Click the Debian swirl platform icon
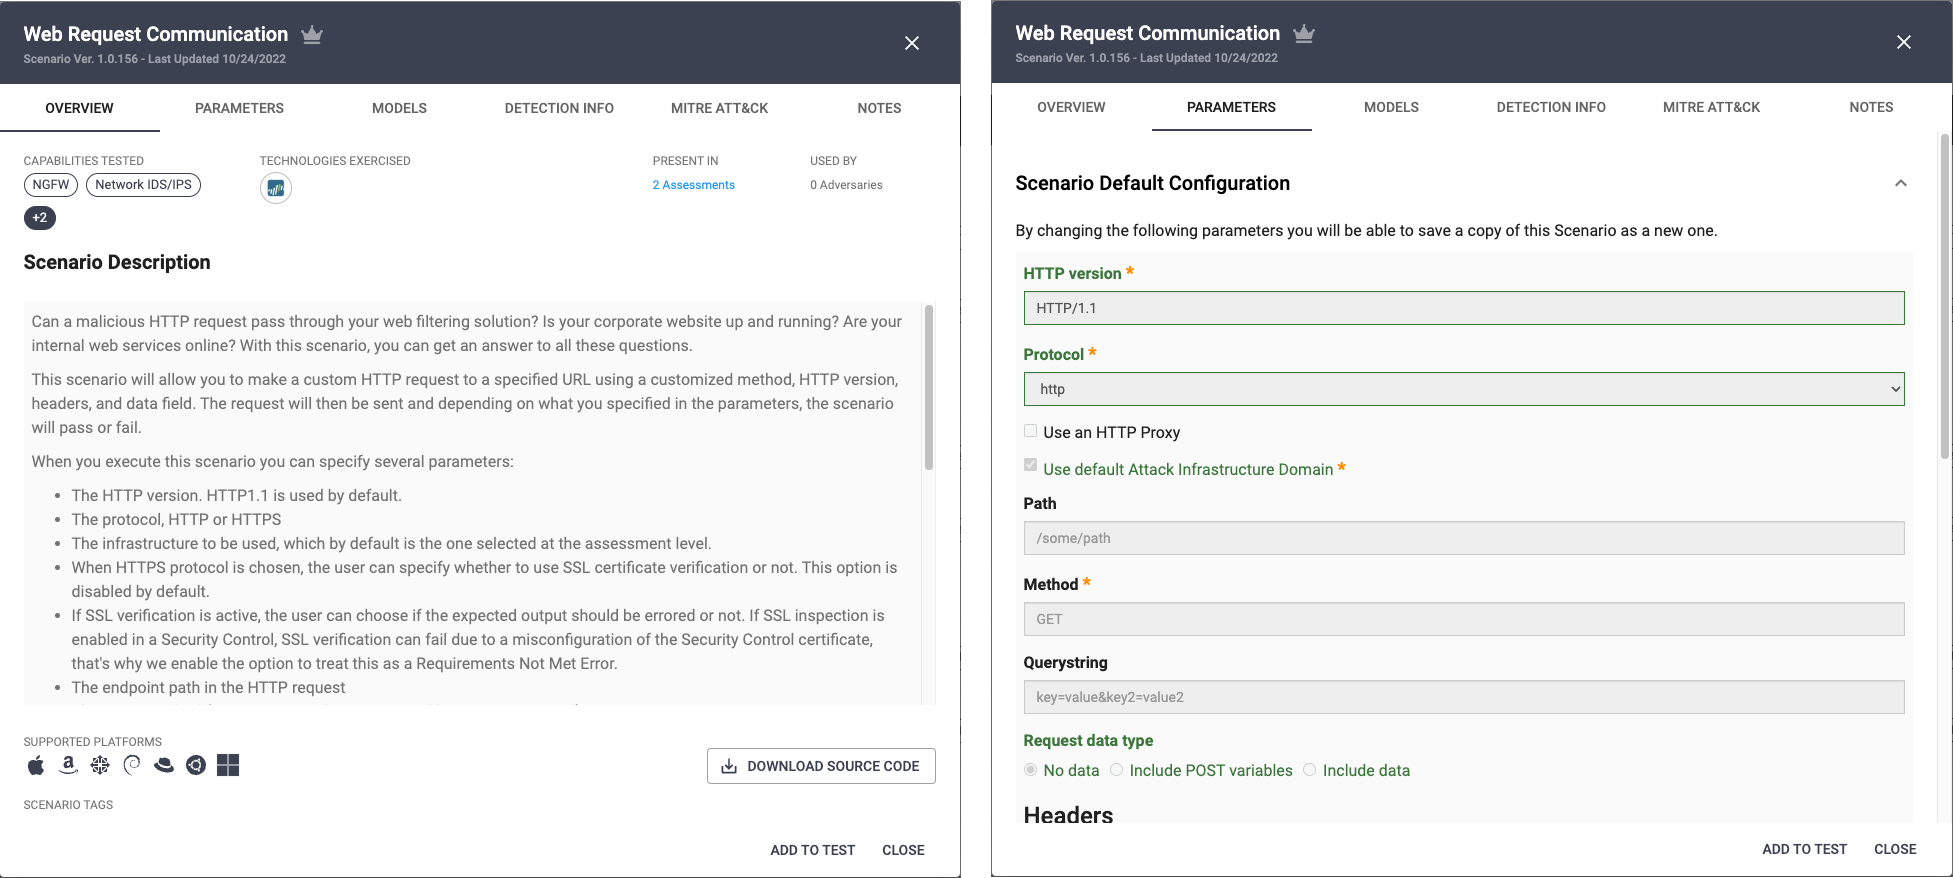1953x878 pixels. point(132,765)
